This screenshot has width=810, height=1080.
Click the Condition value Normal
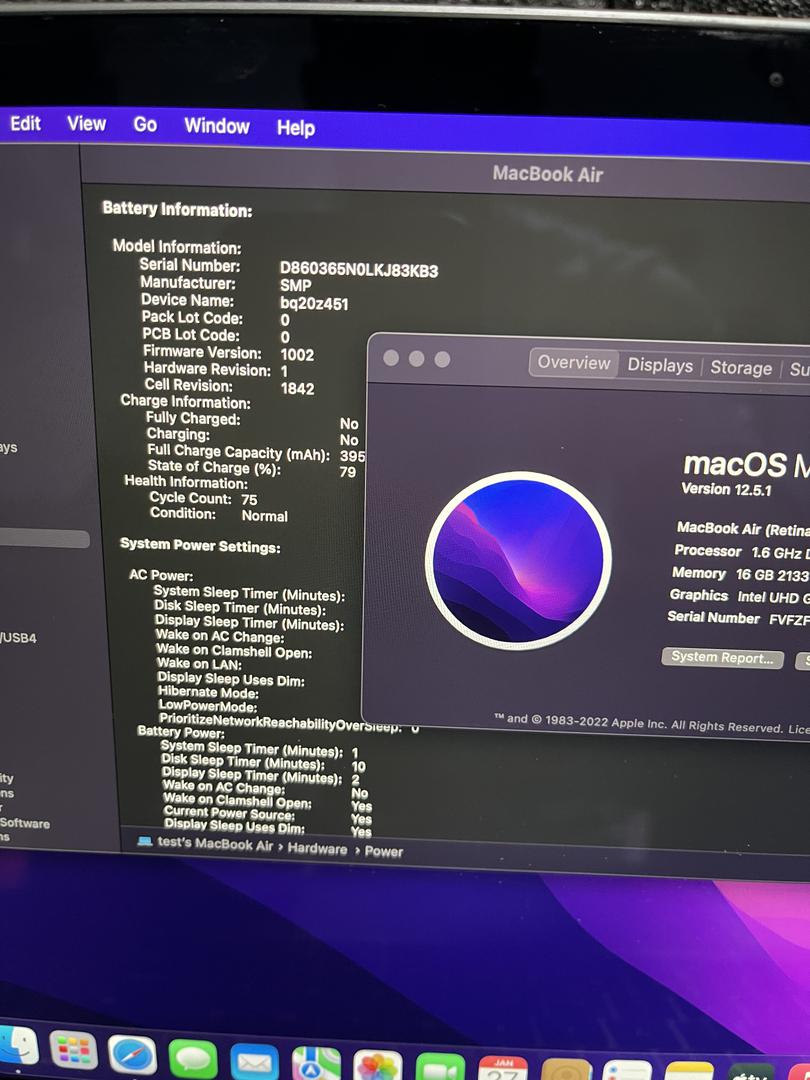[x=264, y=516]
